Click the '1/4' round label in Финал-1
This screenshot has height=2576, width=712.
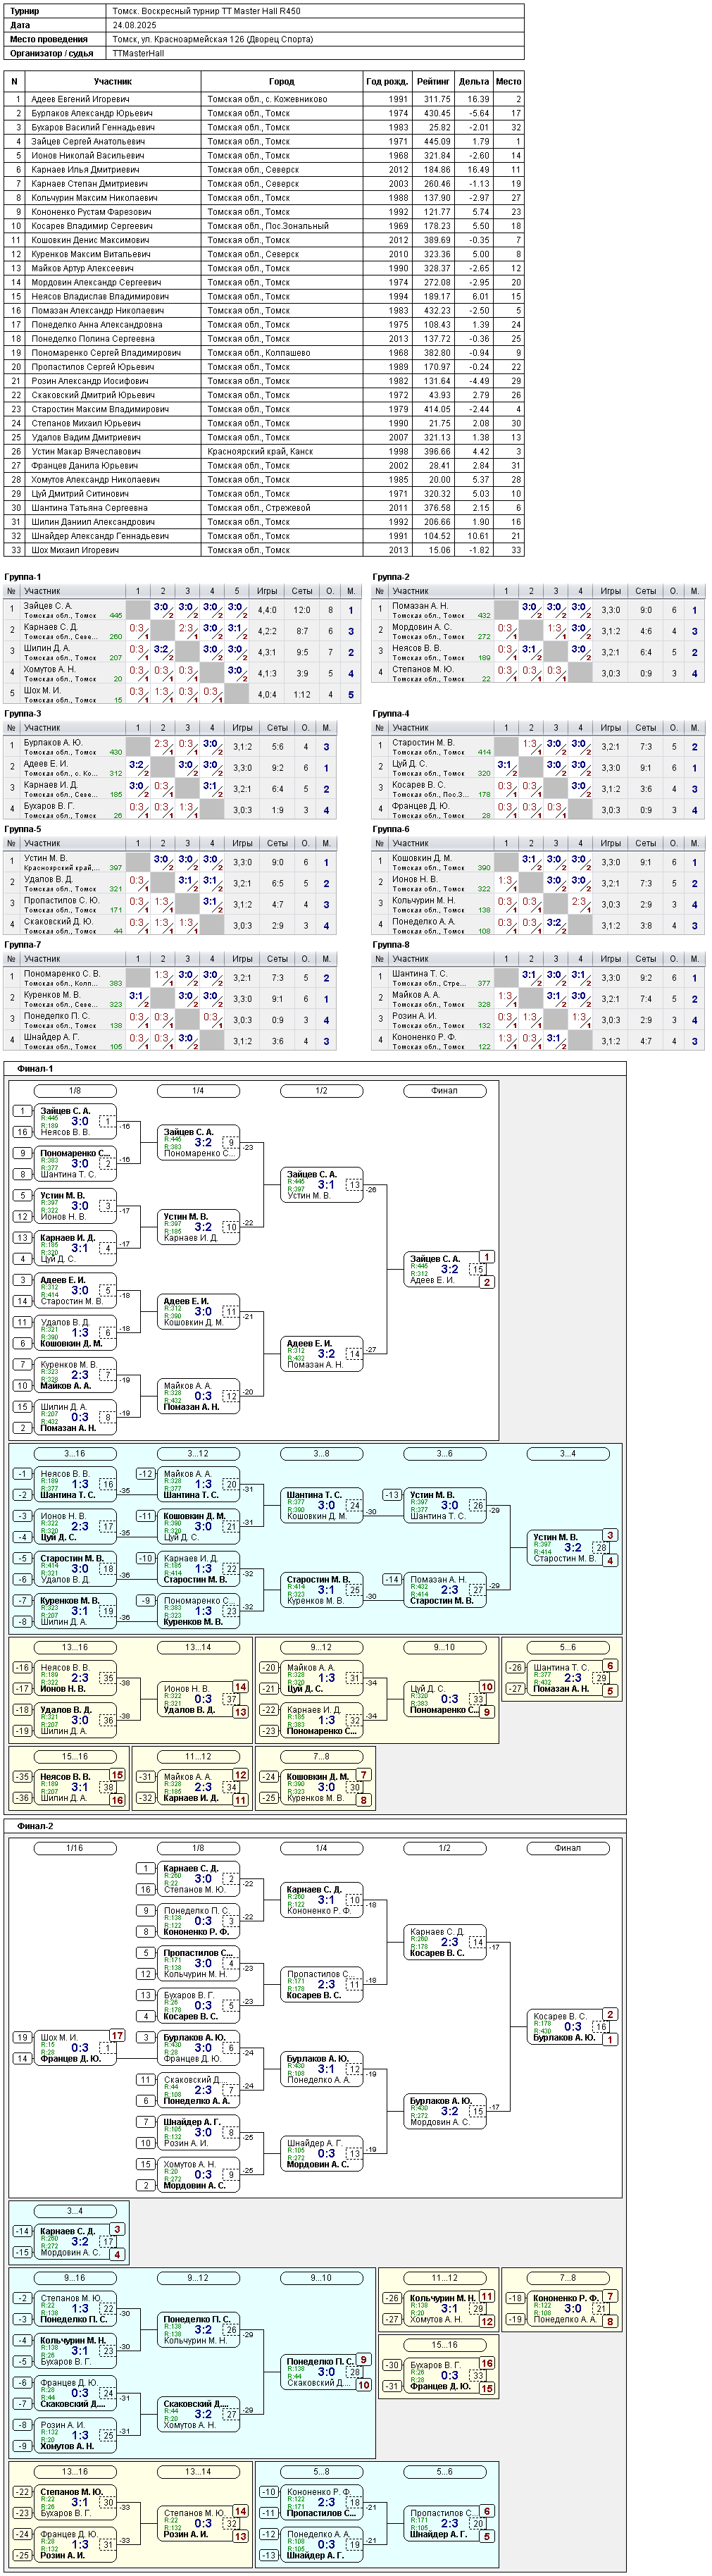(198, 1091)
